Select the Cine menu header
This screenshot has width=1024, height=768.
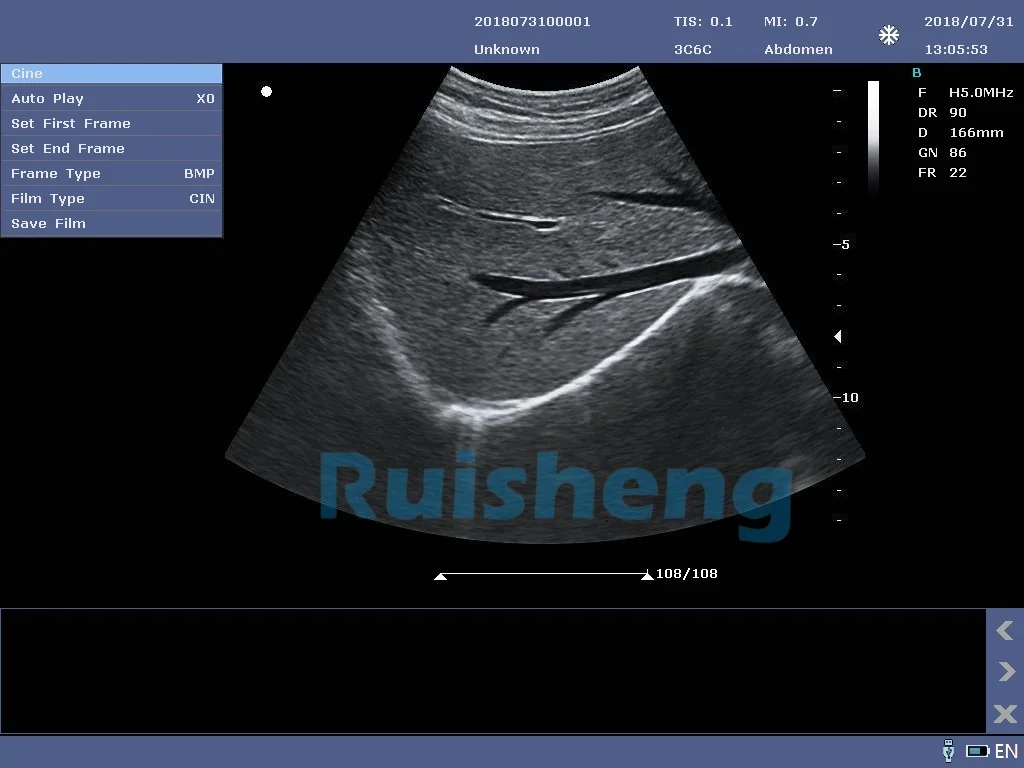click(x=111, y=74)
